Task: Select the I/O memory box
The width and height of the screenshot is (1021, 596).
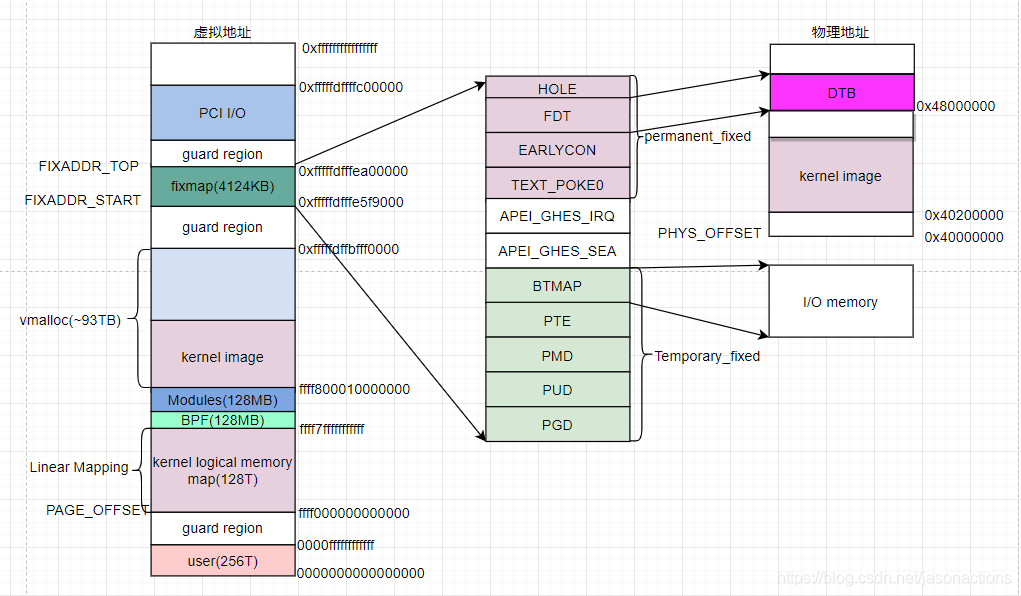Action: [x=841, y=301]
